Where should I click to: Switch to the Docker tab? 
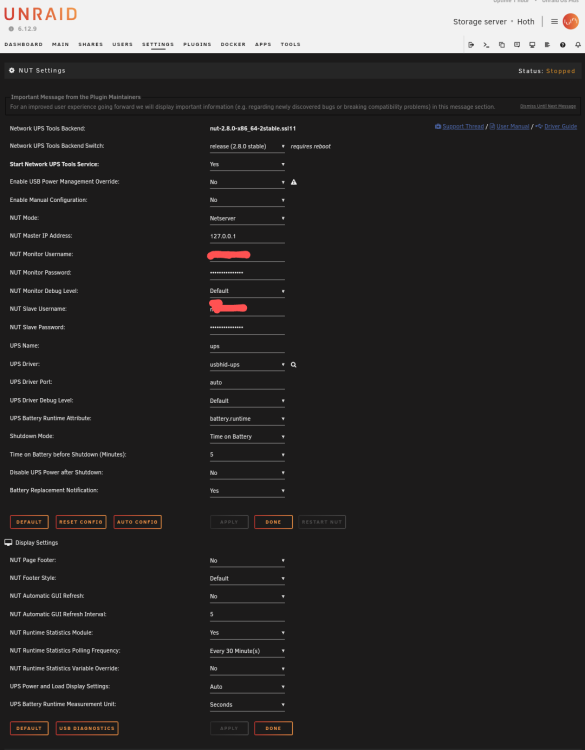(233, 44)
